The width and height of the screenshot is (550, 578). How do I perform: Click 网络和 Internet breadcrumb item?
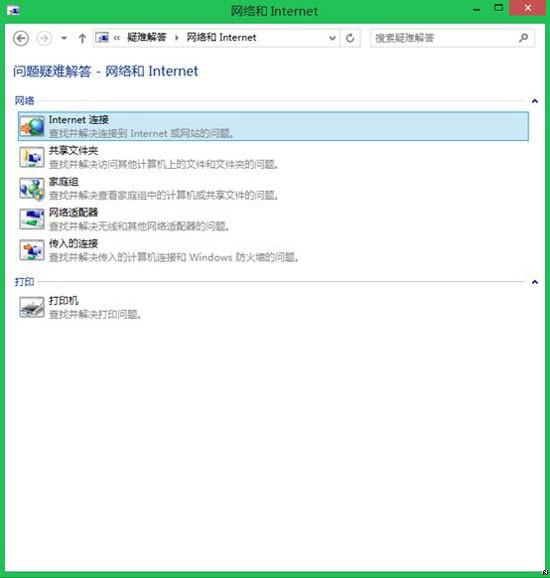221,37
